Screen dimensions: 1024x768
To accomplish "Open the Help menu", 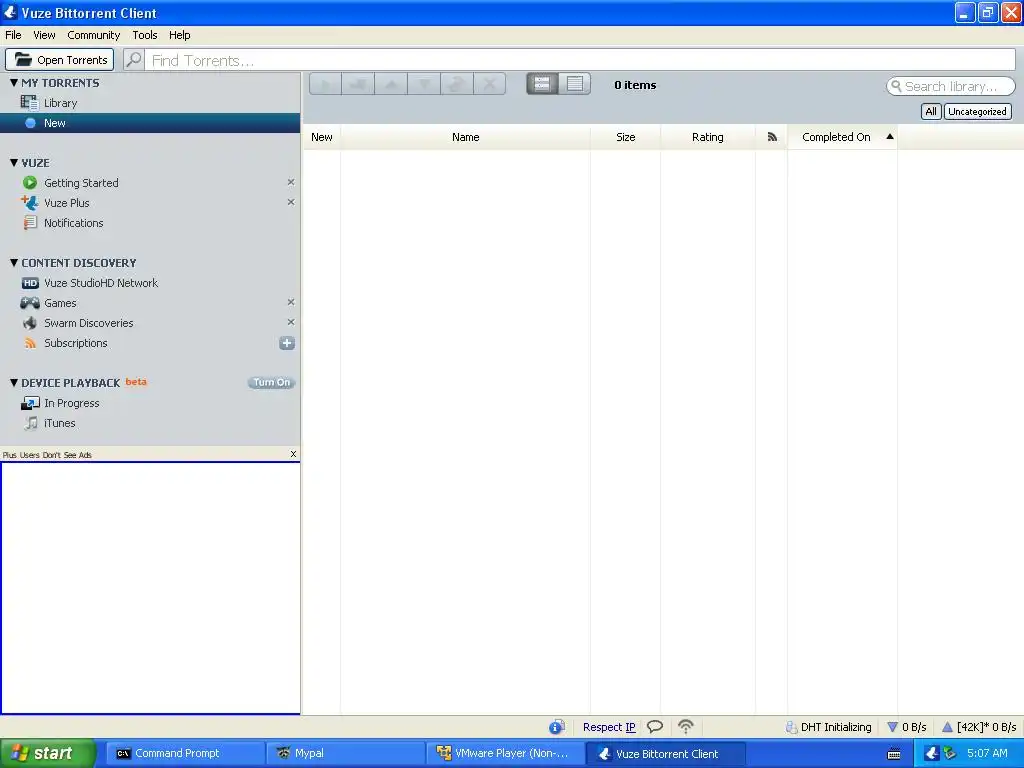I will [180, 35].
